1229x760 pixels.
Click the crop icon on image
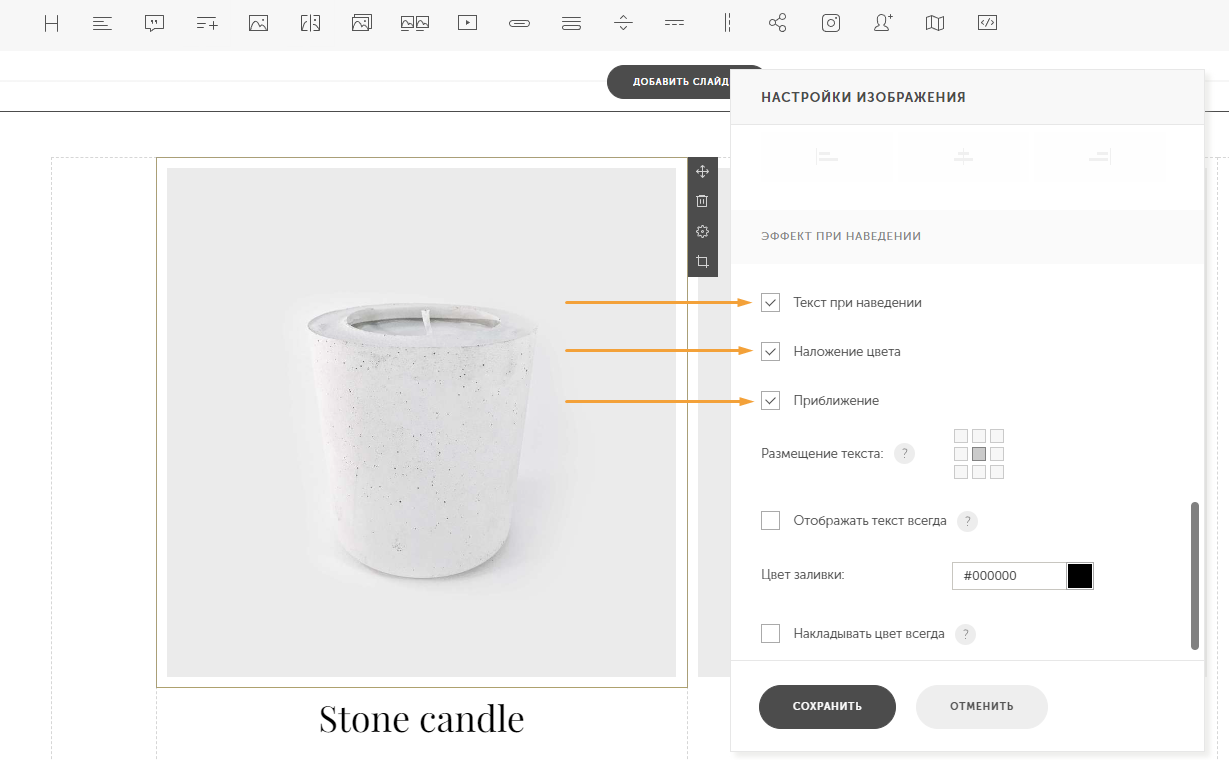click(x=702, y=262)
